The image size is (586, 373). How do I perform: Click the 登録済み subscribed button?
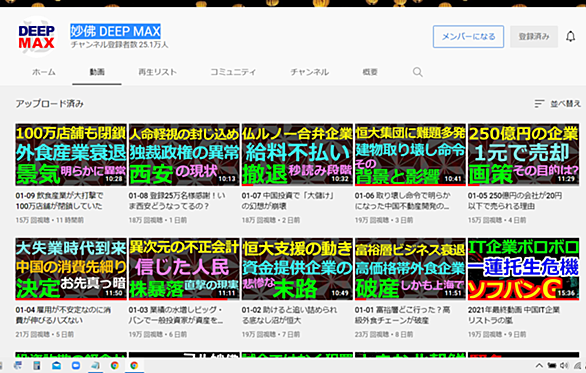coord(534,37)
